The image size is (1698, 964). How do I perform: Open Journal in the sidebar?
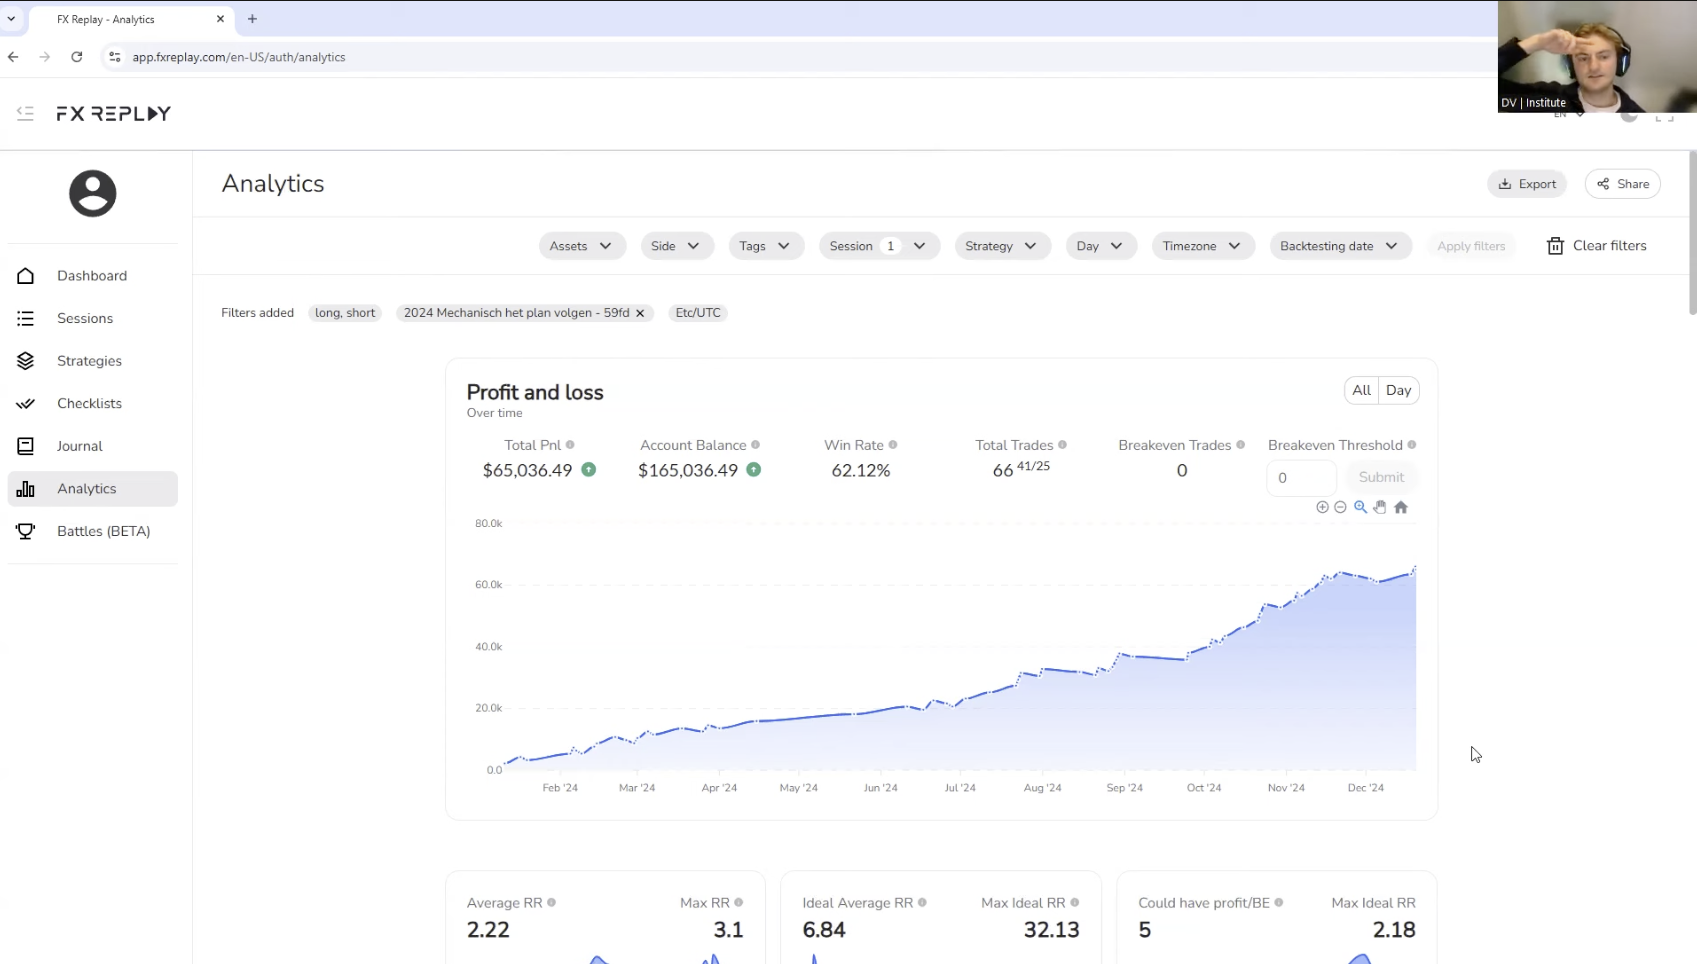tap(79, 446)
